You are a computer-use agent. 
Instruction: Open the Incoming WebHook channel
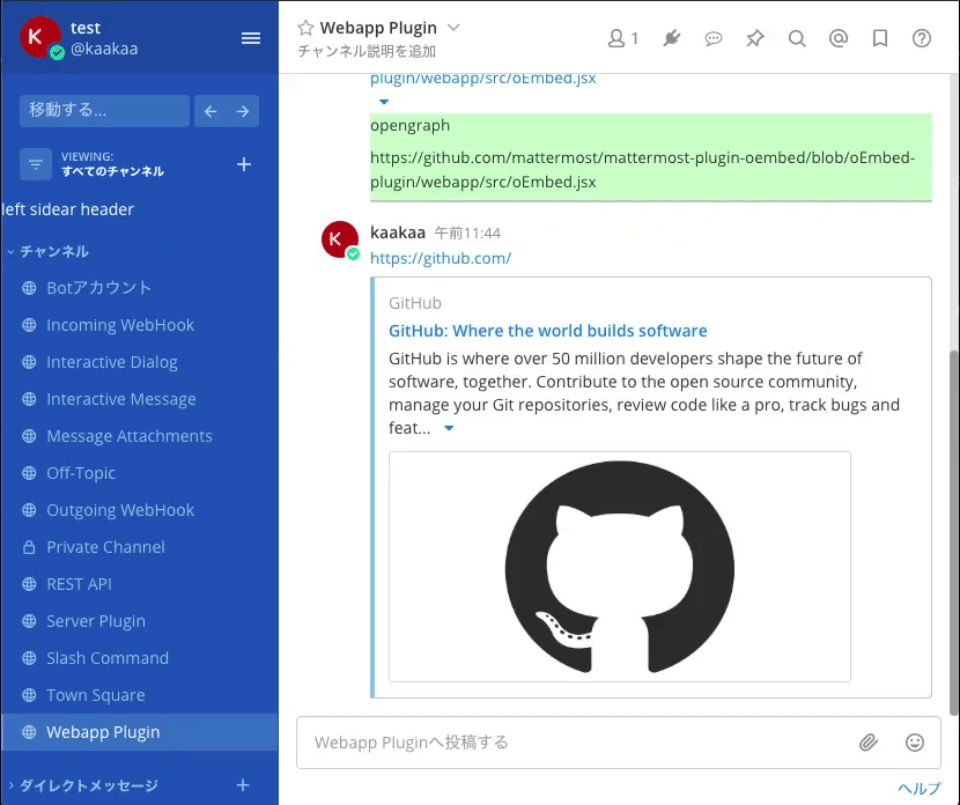[x=140, y=325]
